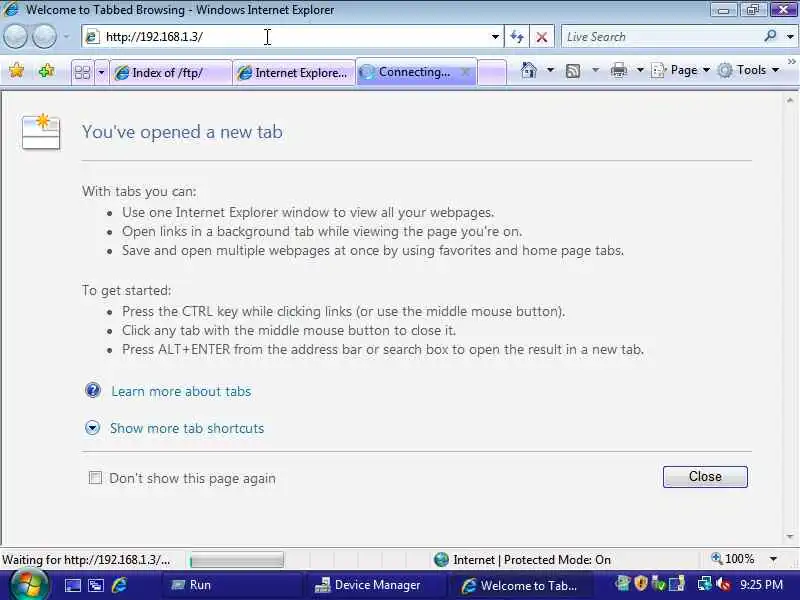
Task: Click the security shield tray icon
Action: 641,583
